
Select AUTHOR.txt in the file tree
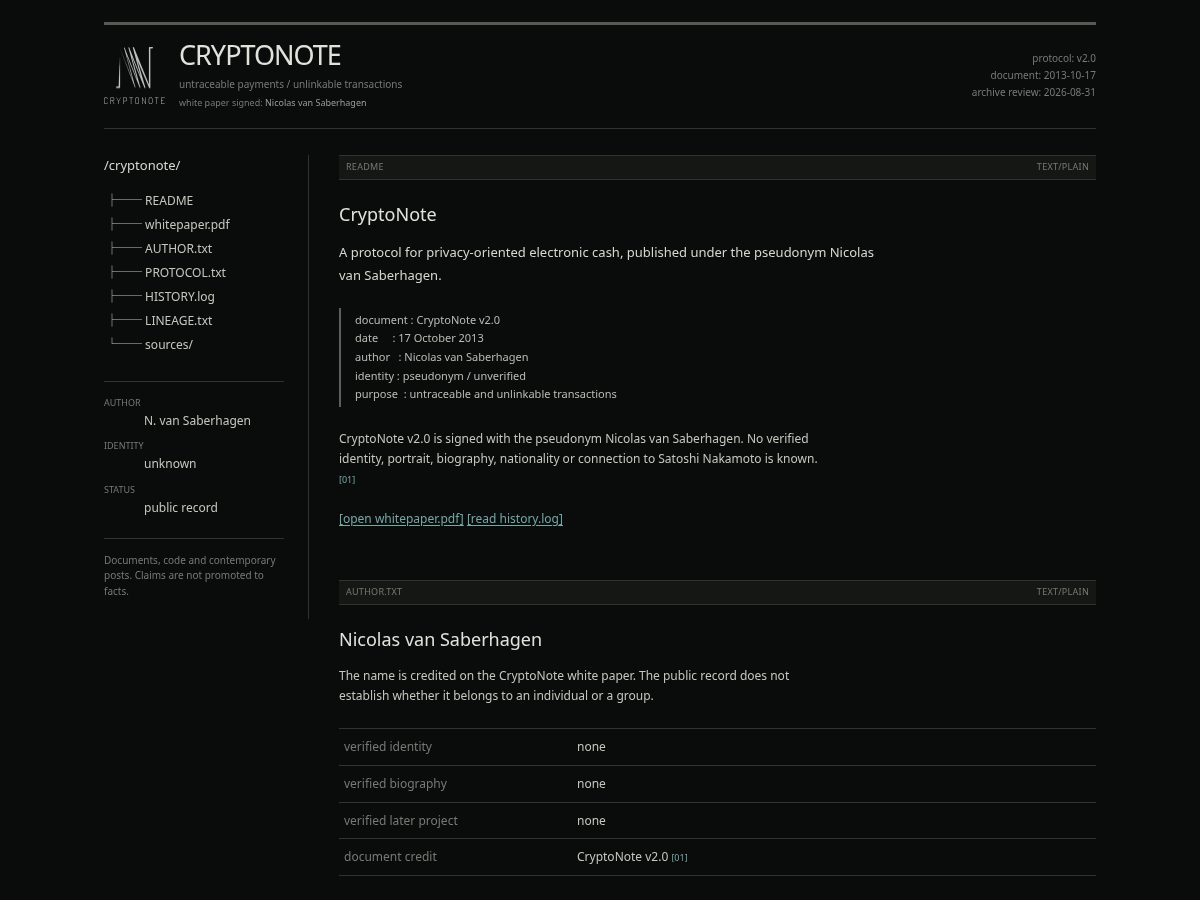tap(178, 248)
